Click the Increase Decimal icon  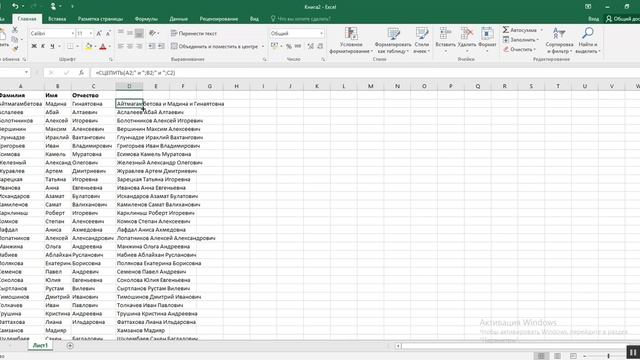[311, 47]
